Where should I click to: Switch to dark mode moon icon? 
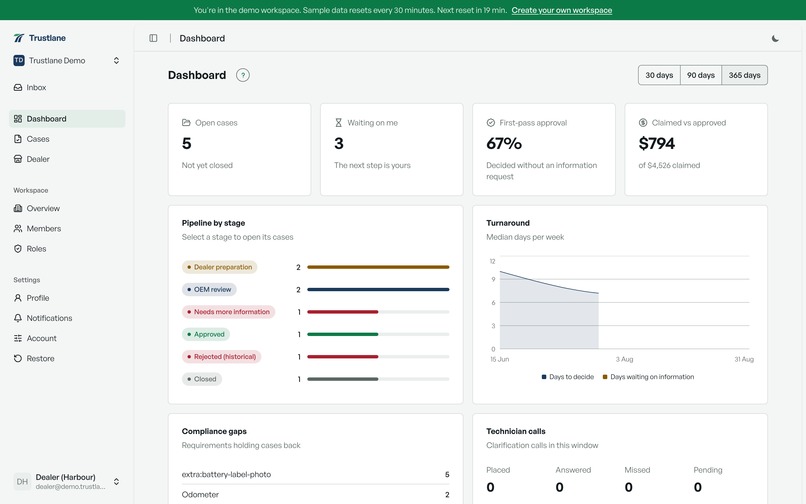coord(775,38)
